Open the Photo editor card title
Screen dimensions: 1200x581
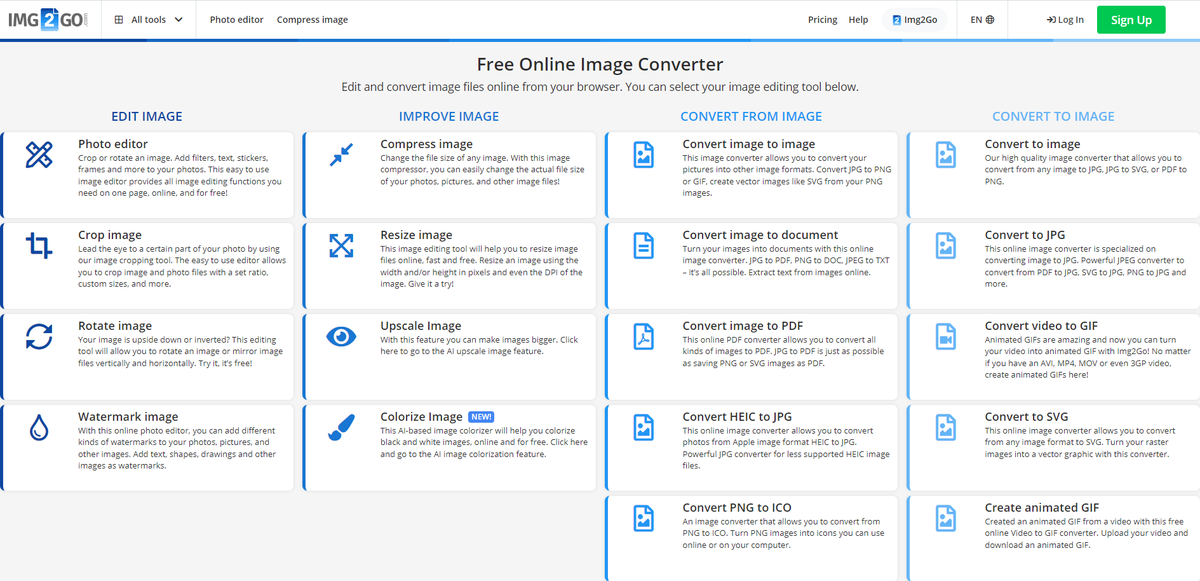click(x=113, y=144)
